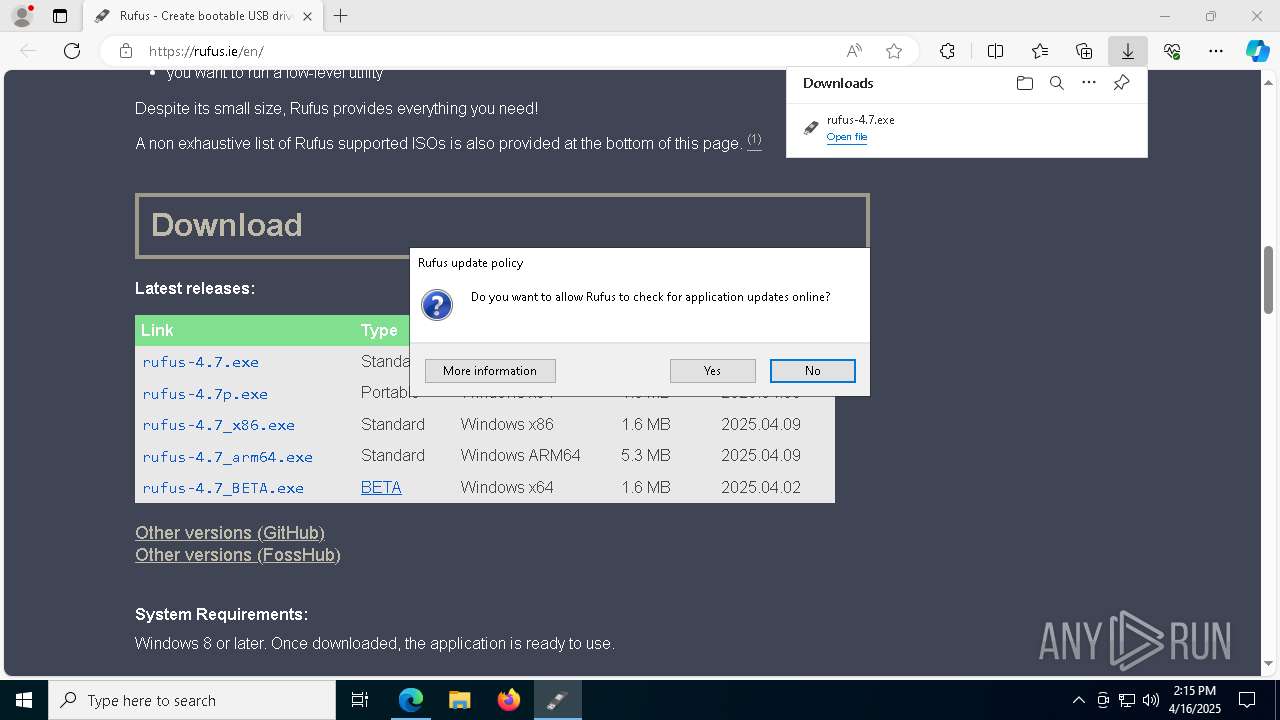Screen dimensions: 1280x720
Task: Open Task View on taskbar
Action: click(360, 700)
